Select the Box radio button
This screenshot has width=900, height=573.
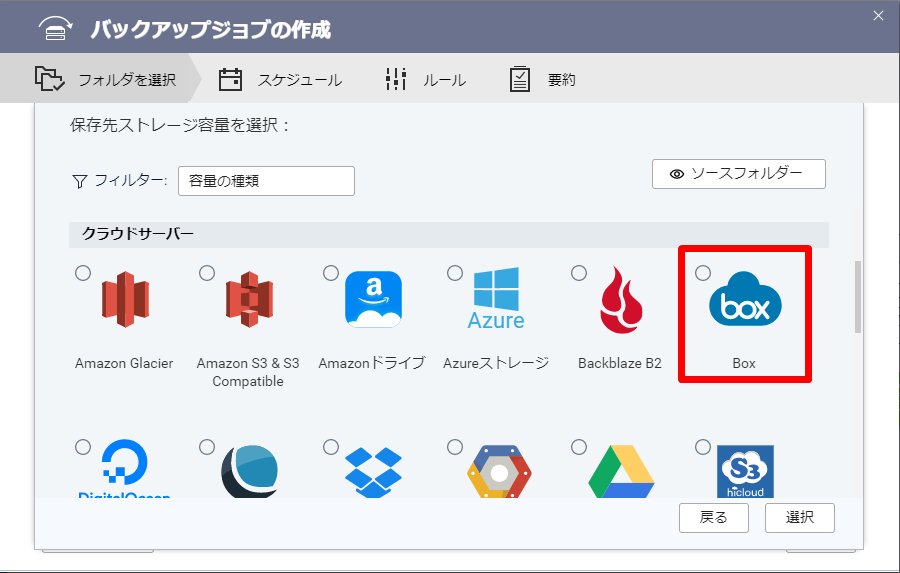[703, 273]
